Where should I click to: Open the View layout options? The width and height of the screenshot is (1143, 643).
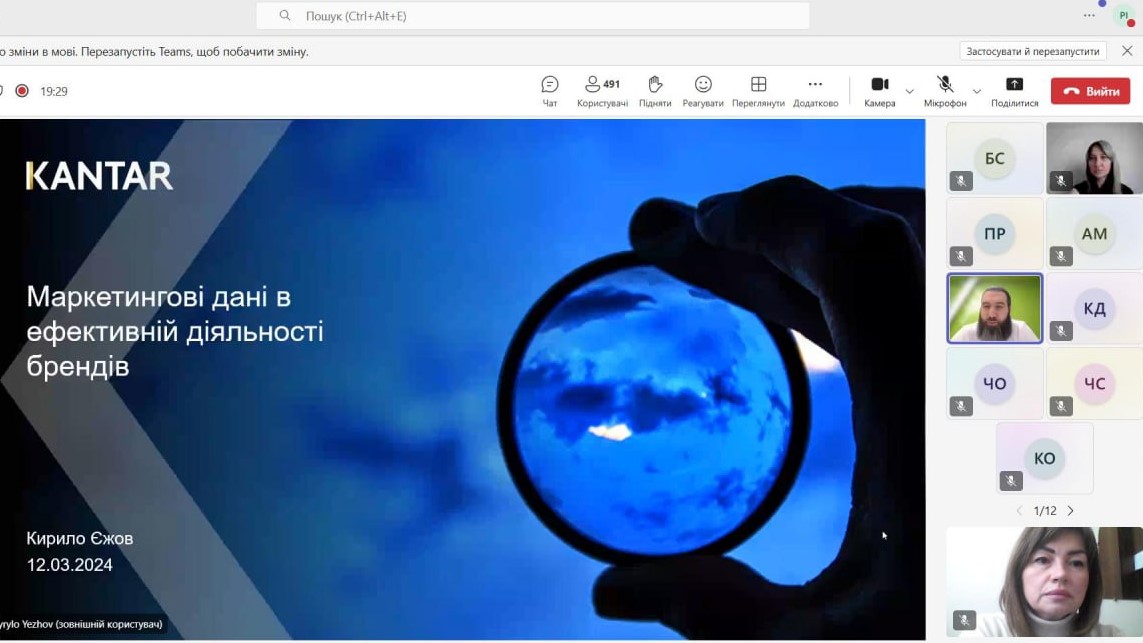pos(758,91)
